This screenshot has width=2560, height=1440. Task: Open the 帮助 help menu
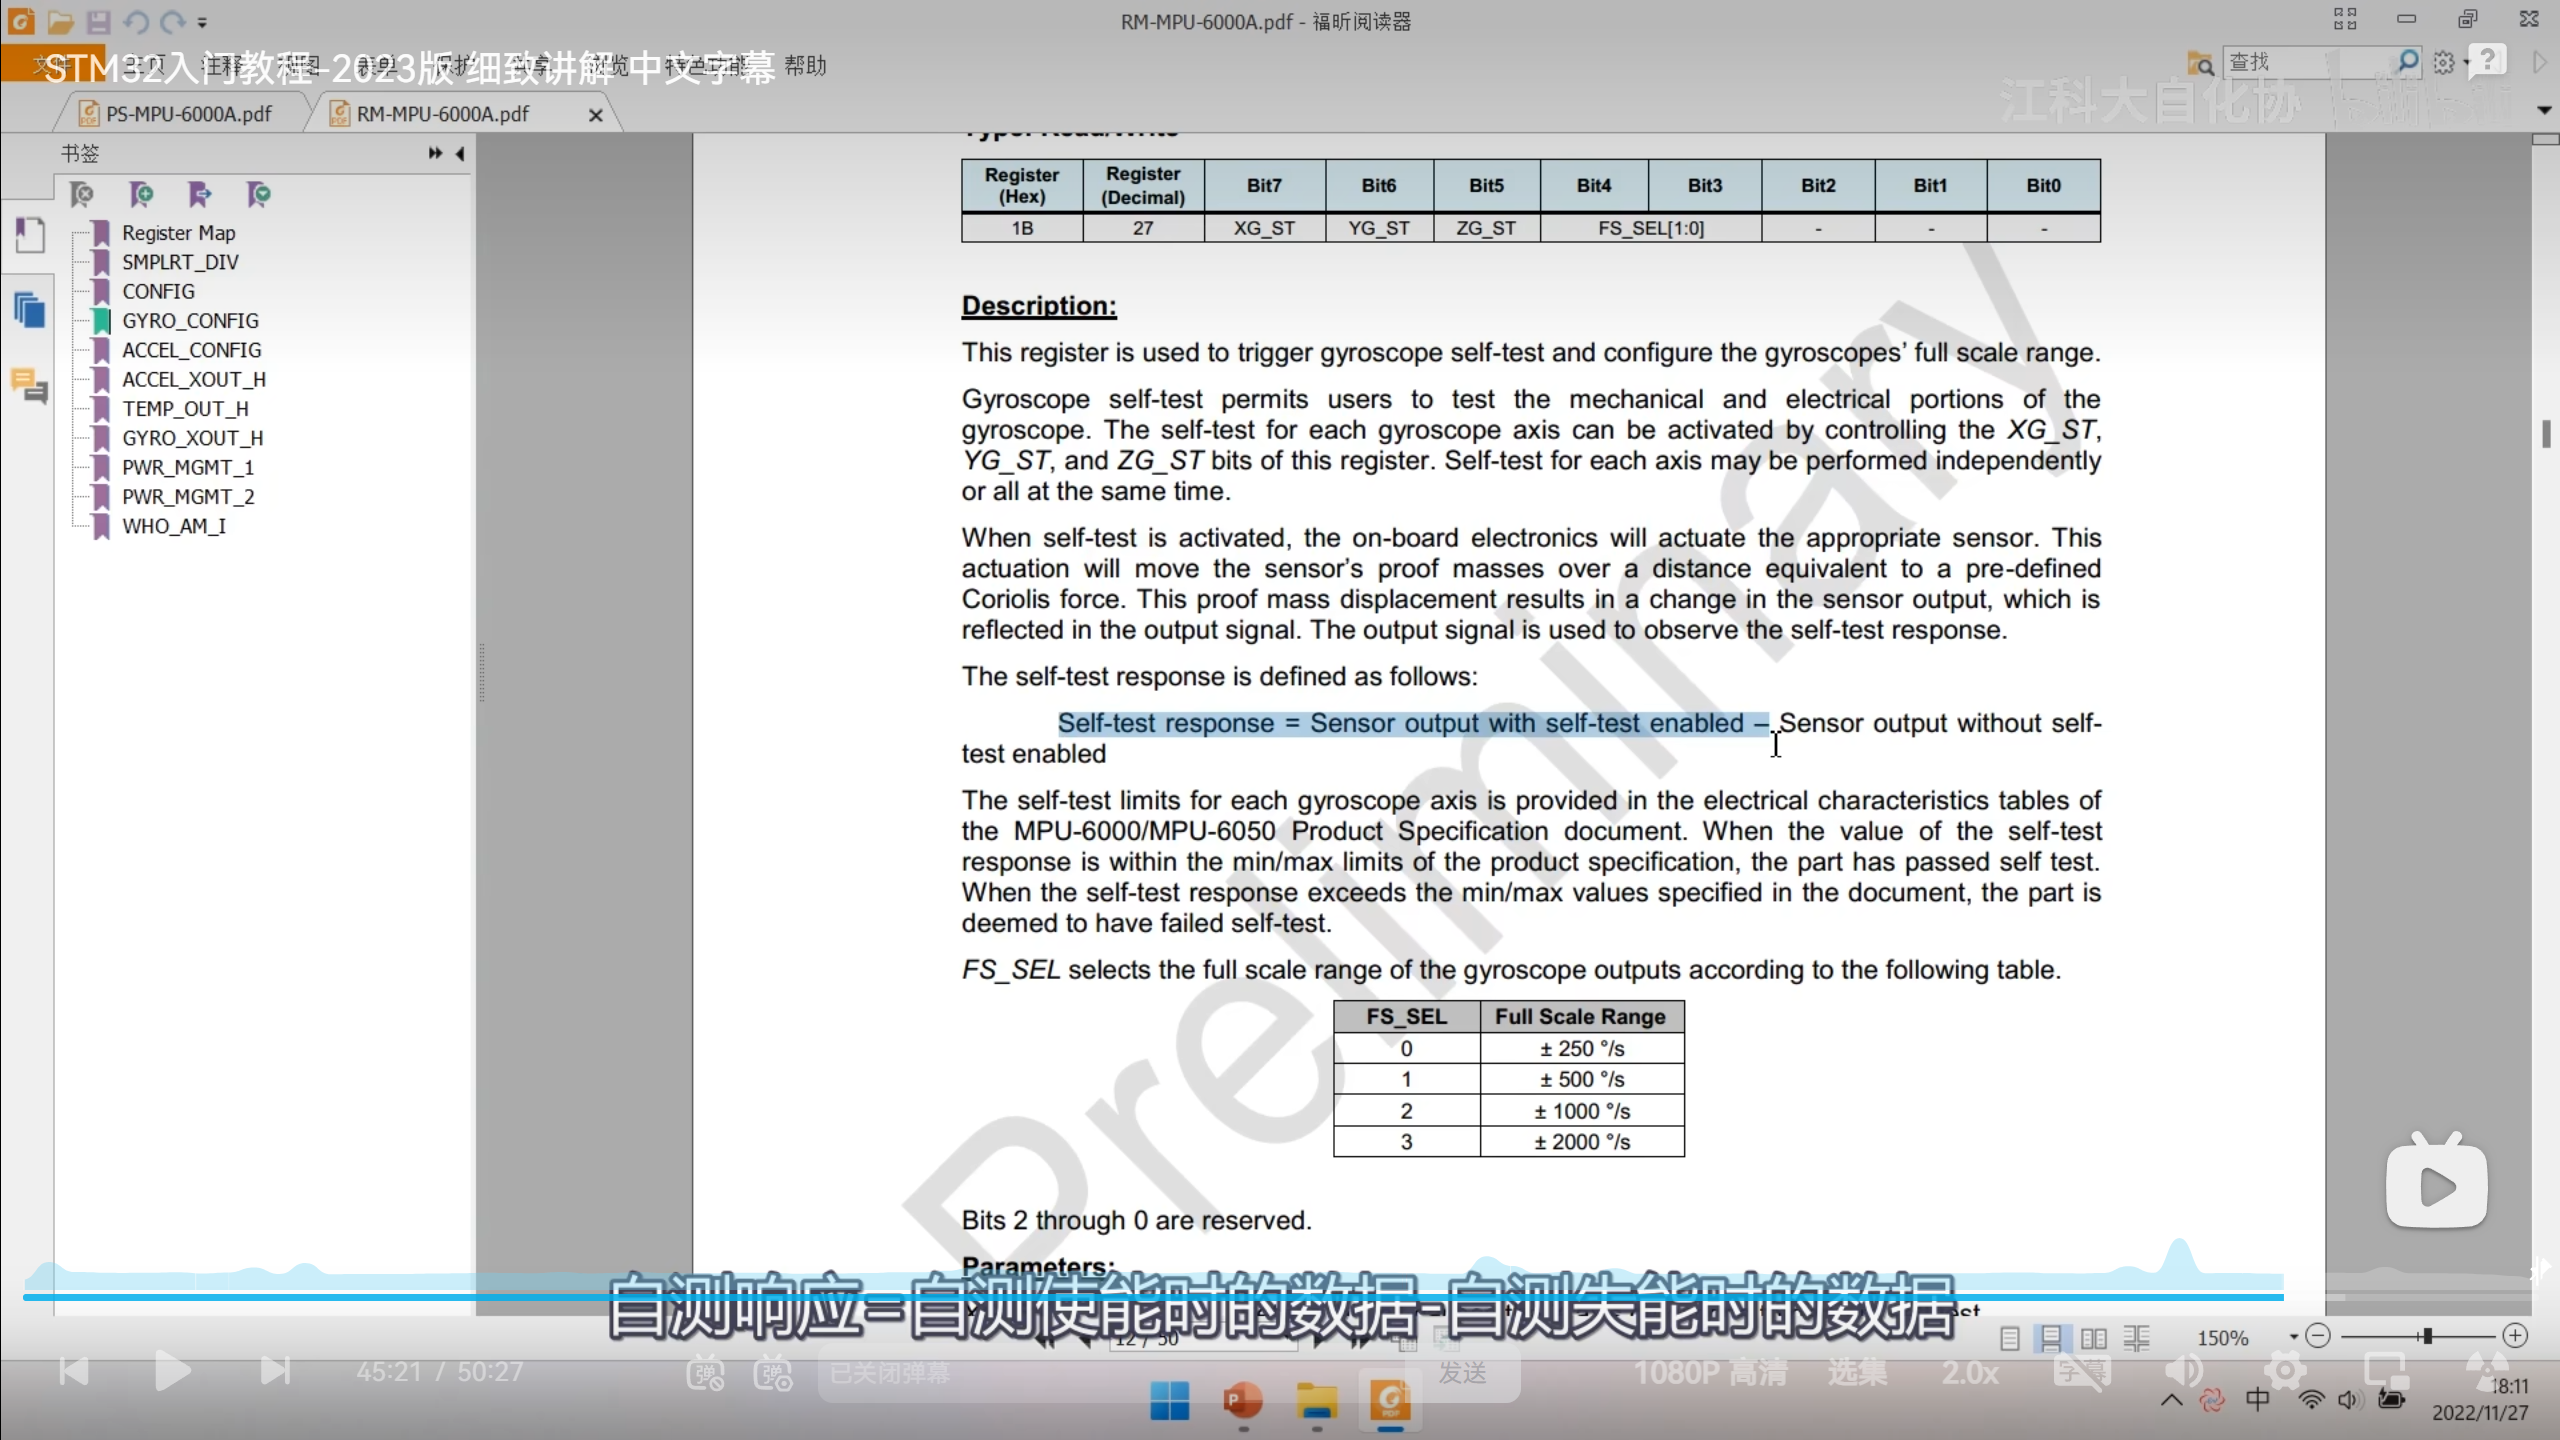click(x=805, y=66)
